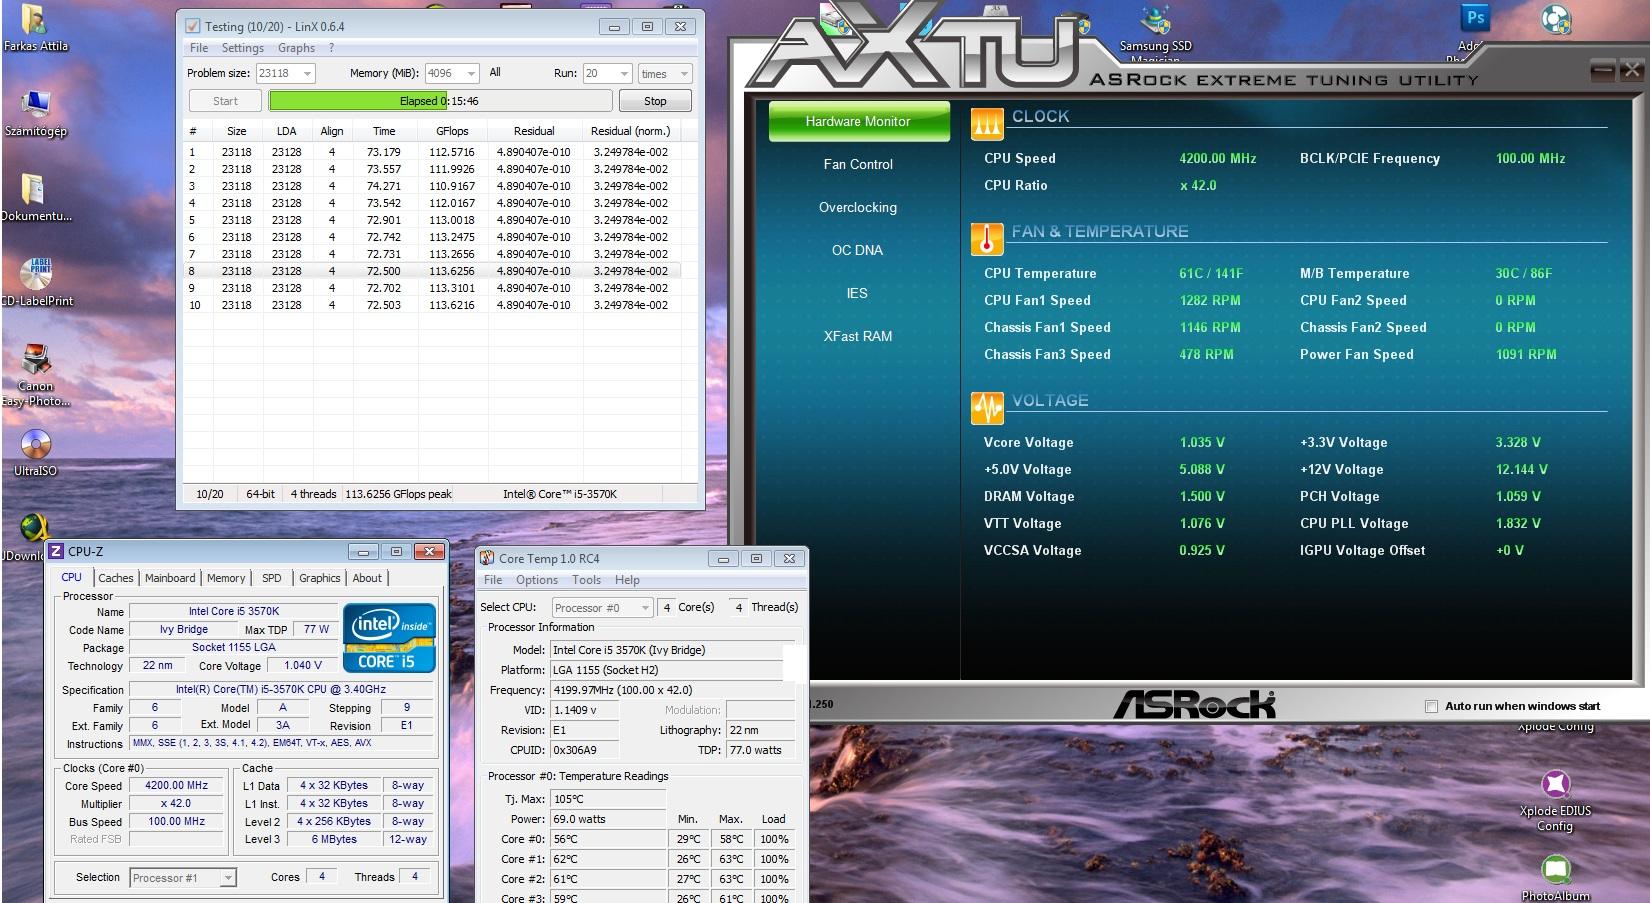Open the Dokumentu... folder on desktop

35,198
